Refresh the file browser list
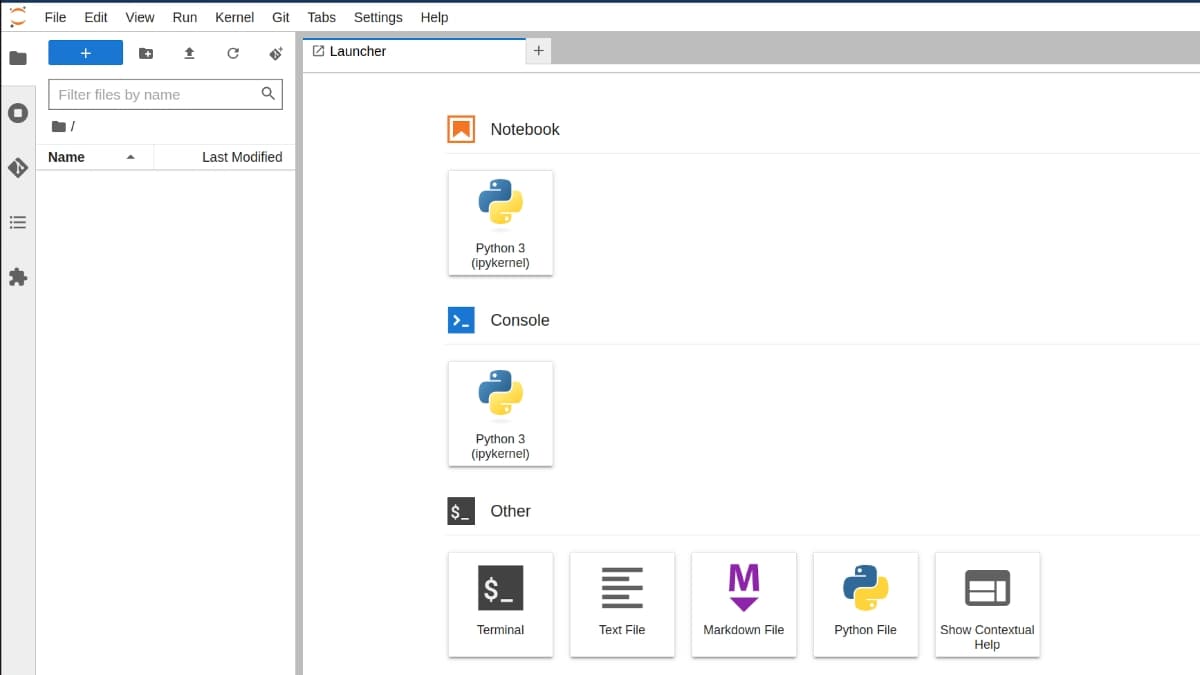 pos(233,53)
